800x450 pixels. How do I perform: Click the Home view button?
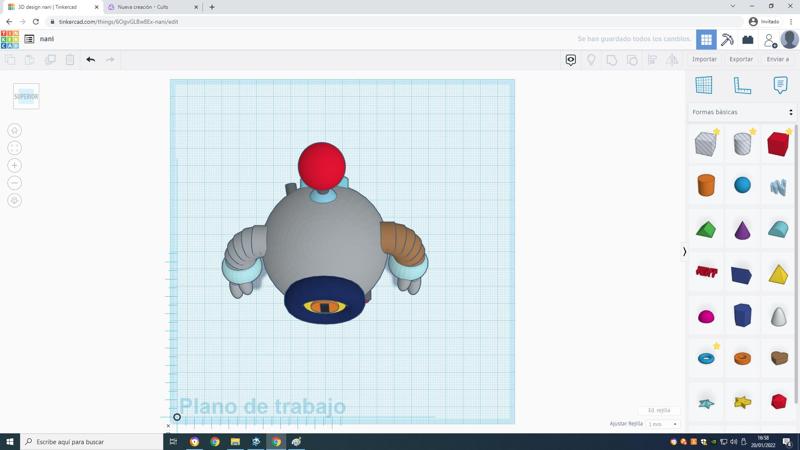coord(14,130)
